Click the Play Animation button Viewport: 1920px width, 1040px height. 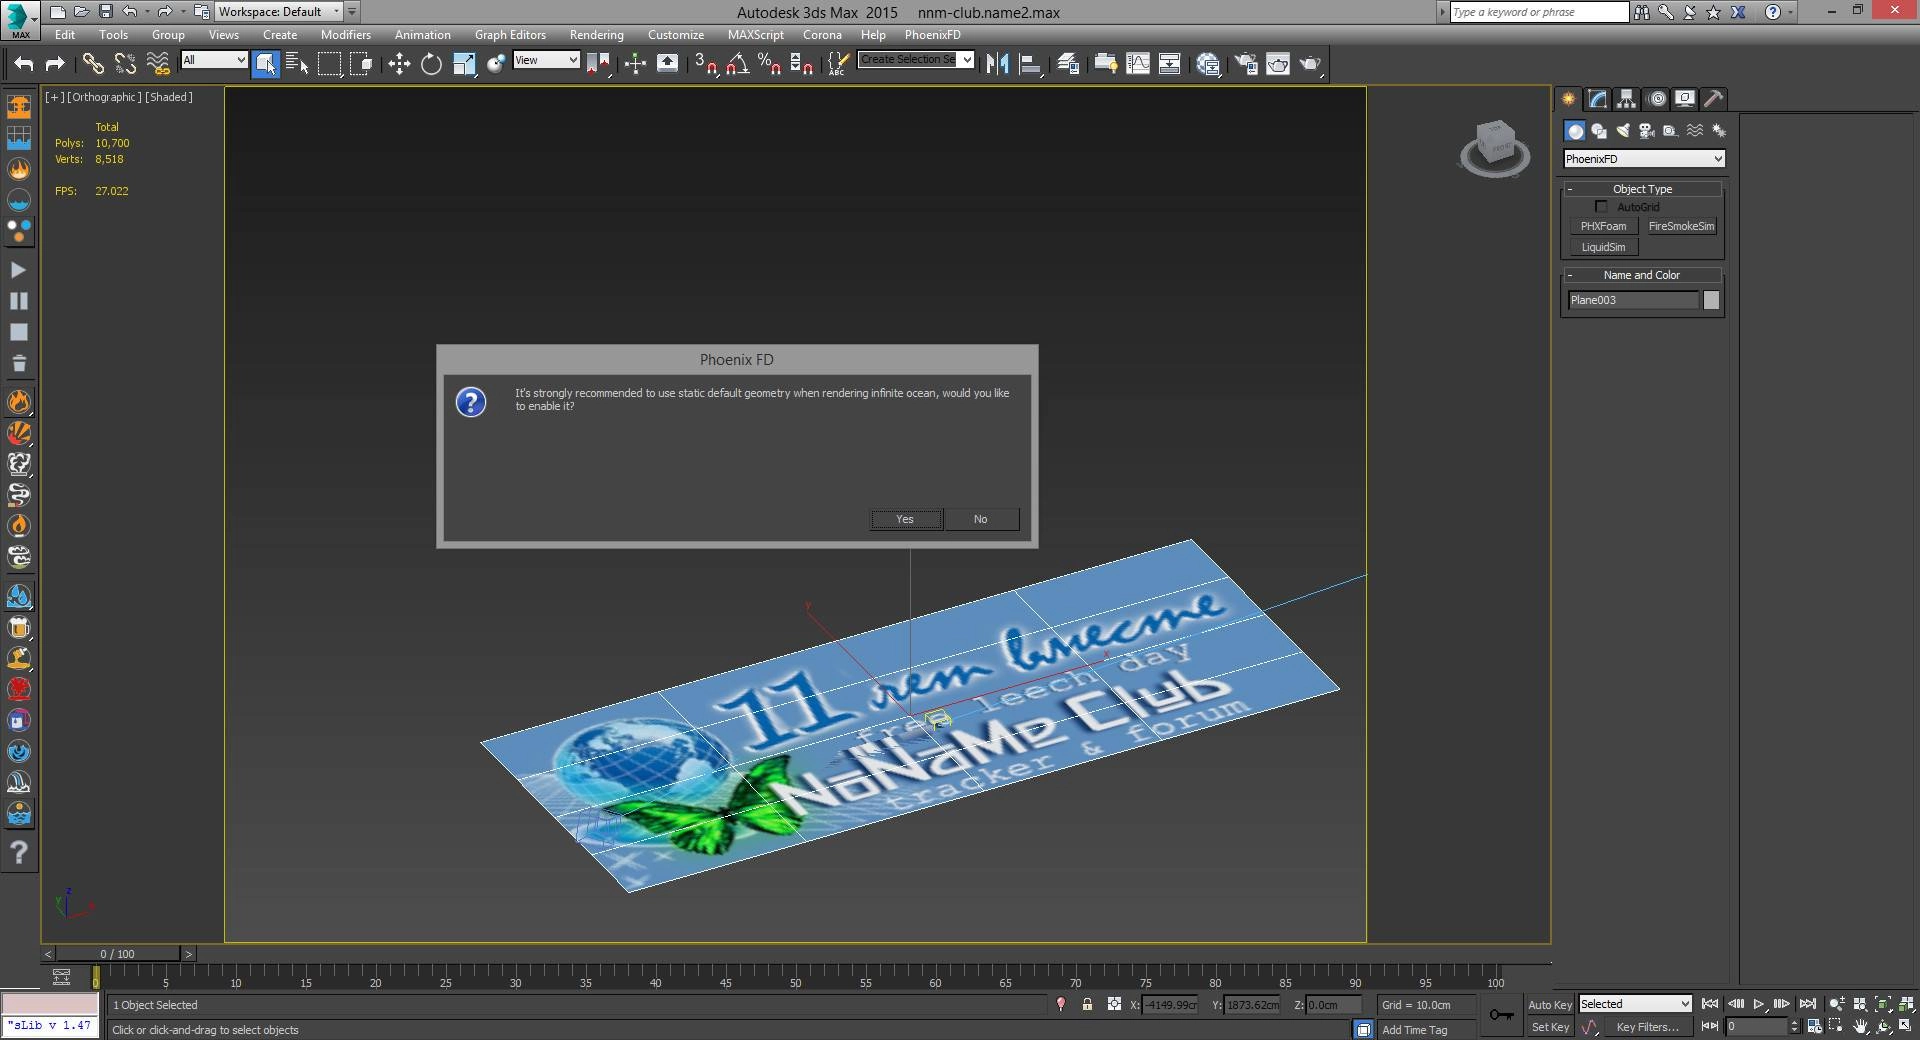pyautogui.click(x=1758, y=1004)
